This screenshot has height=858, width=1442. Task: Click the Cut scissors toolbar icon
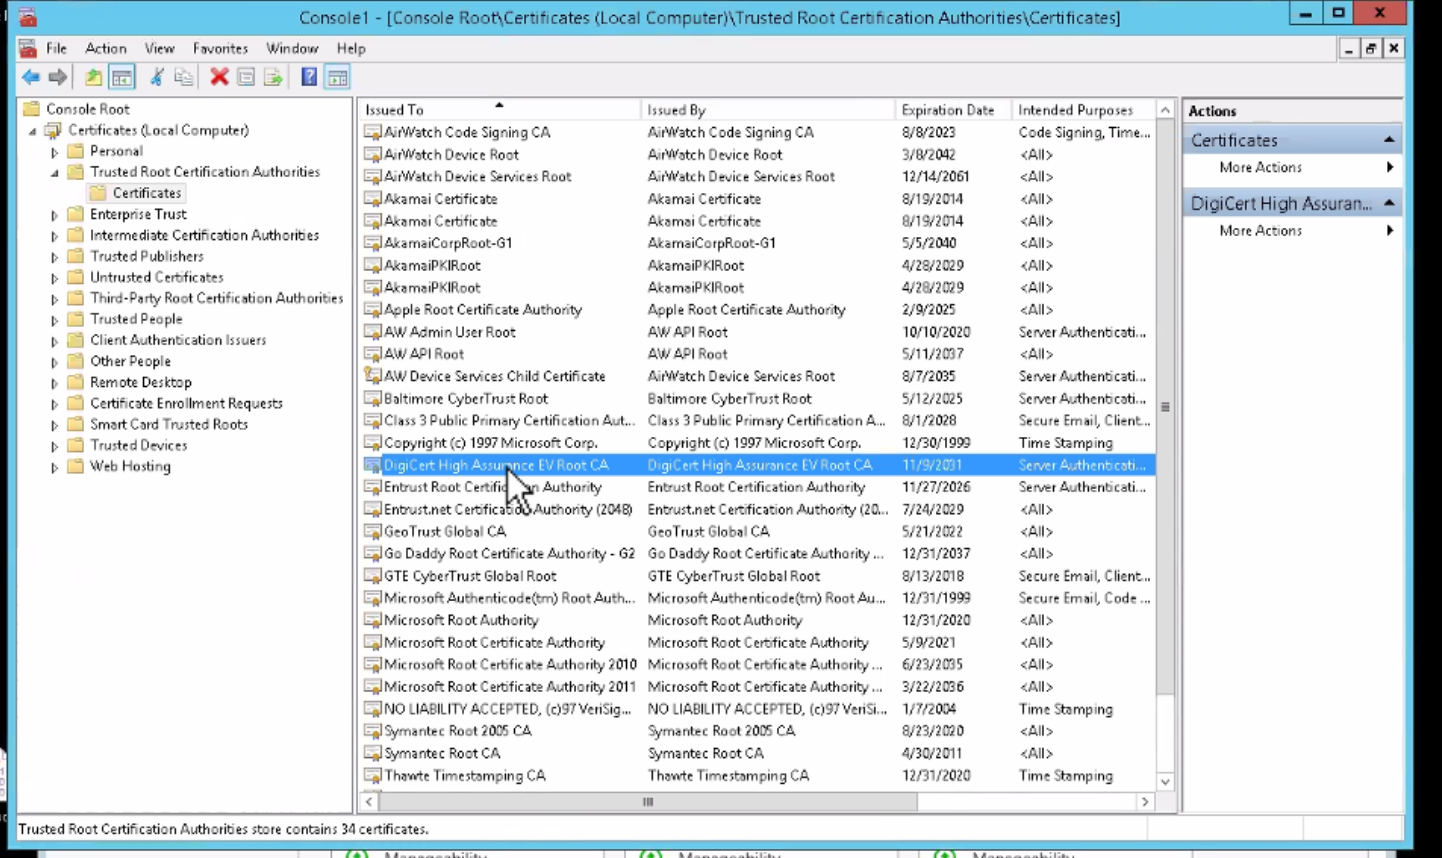(x=157, y=78)
